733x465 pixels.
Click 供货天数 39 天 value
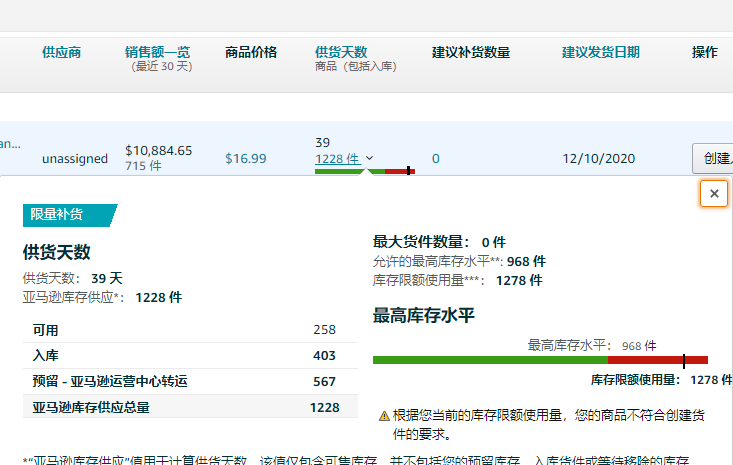click(x=107, y=279)
